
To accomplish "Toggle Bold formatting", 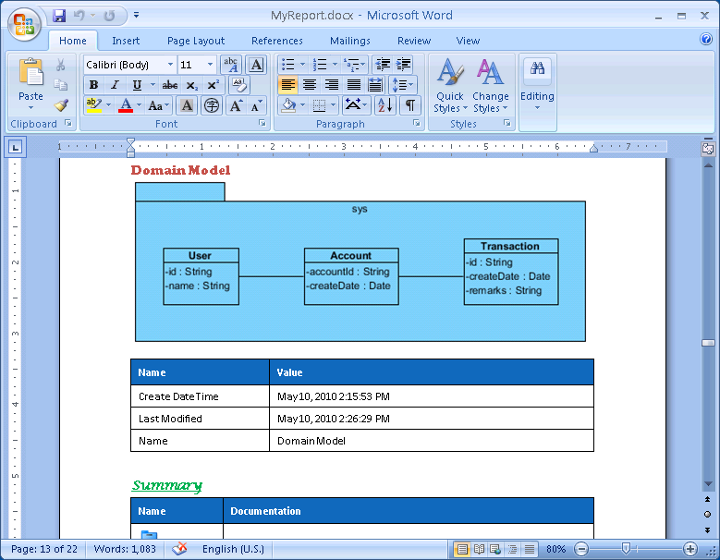I will click(94, 85).
